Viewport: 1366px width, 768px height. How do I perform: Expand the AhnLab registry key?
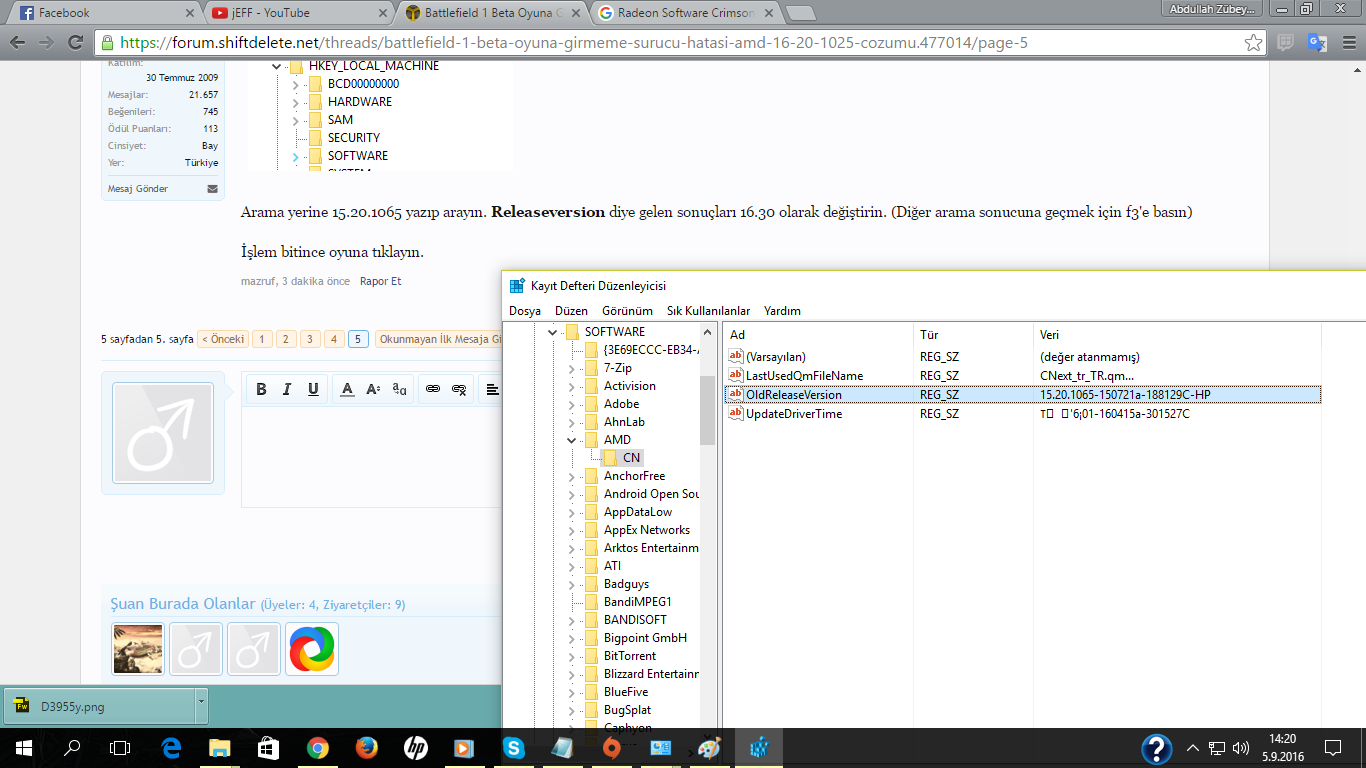tap(571, 422)
